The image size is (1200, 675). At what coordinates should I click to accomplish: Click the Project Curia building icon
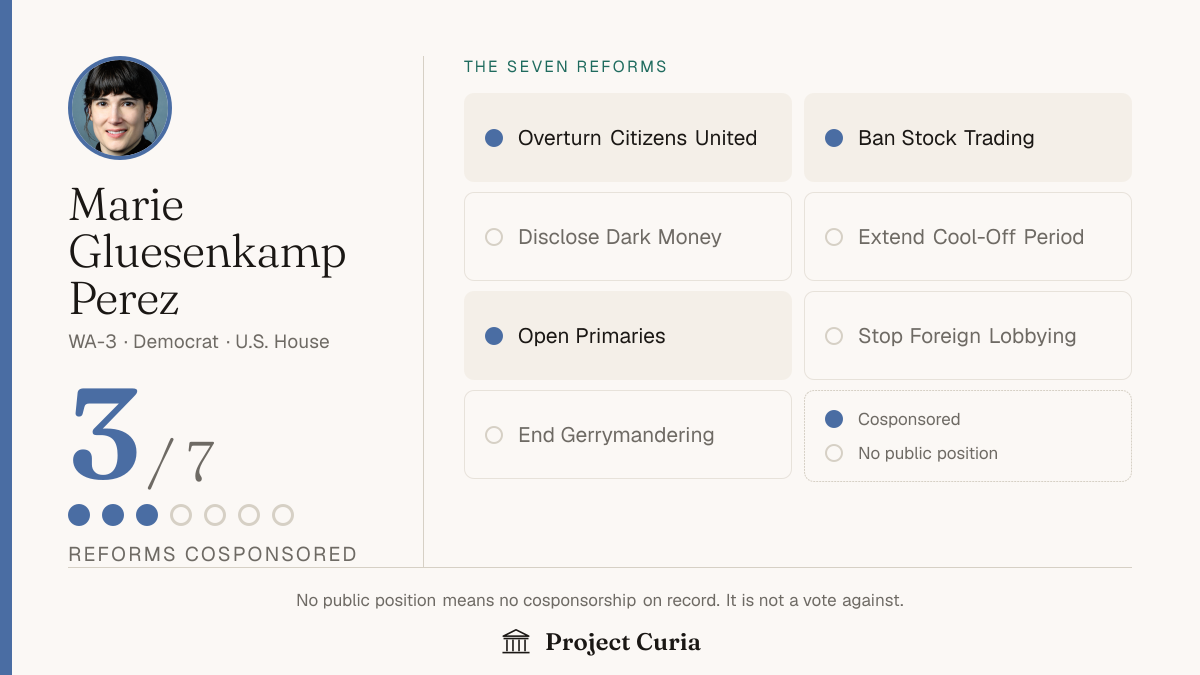[x=516, y=642]
